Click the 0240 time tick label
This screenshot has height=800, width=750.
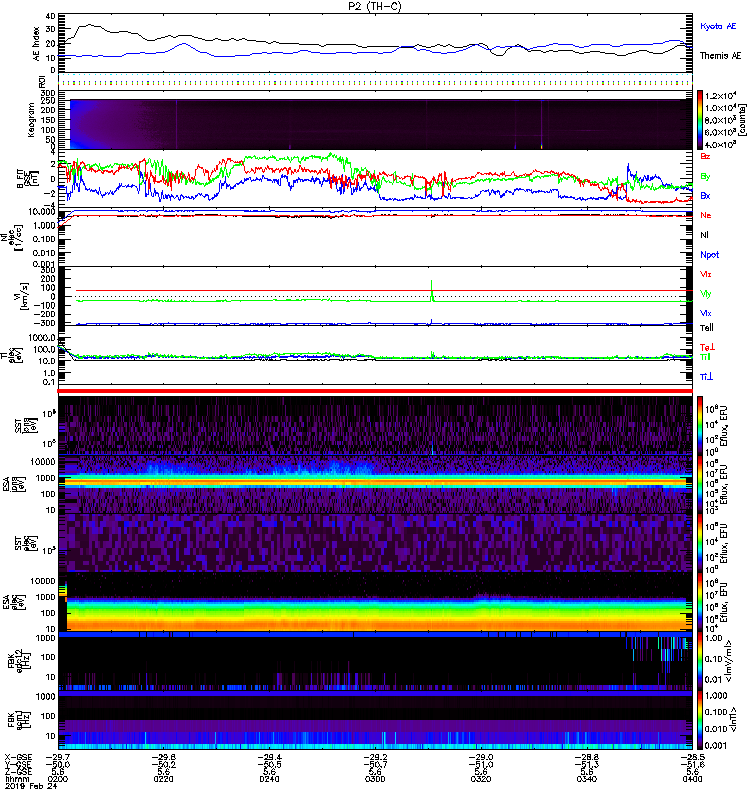269,779
